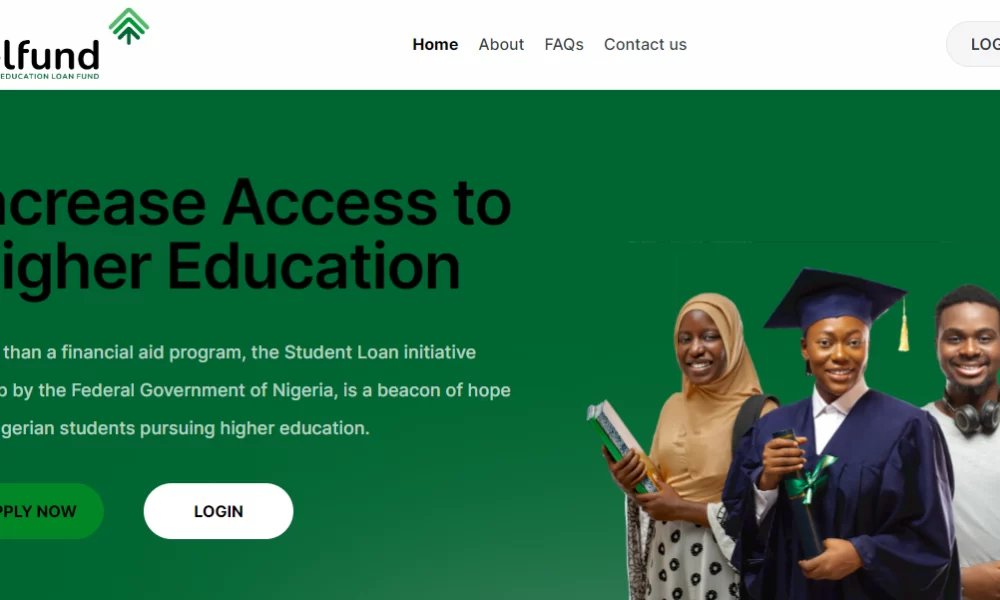The width and height of the screenshot is (1000, 600).
Task: Go to the About page
Action: pyautogui.click(x=501, y=45)
